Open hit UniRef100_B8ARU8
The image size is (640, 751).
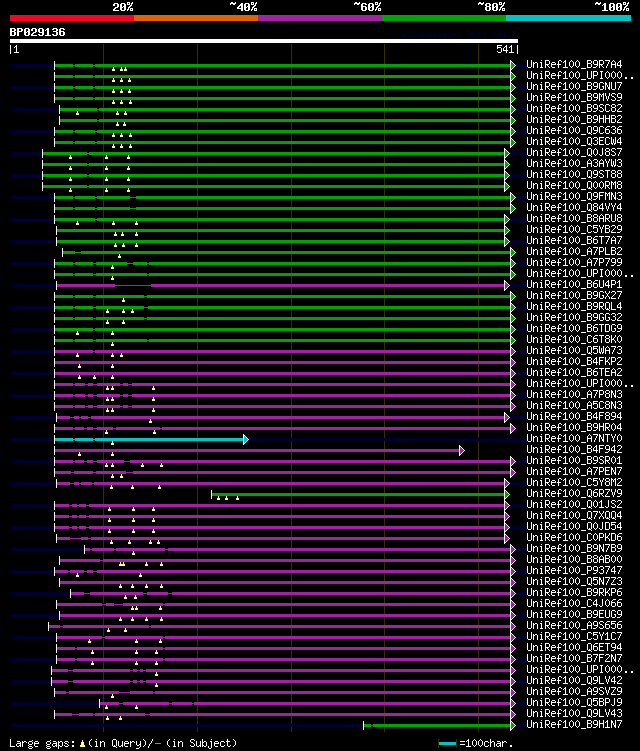point(574,218)
